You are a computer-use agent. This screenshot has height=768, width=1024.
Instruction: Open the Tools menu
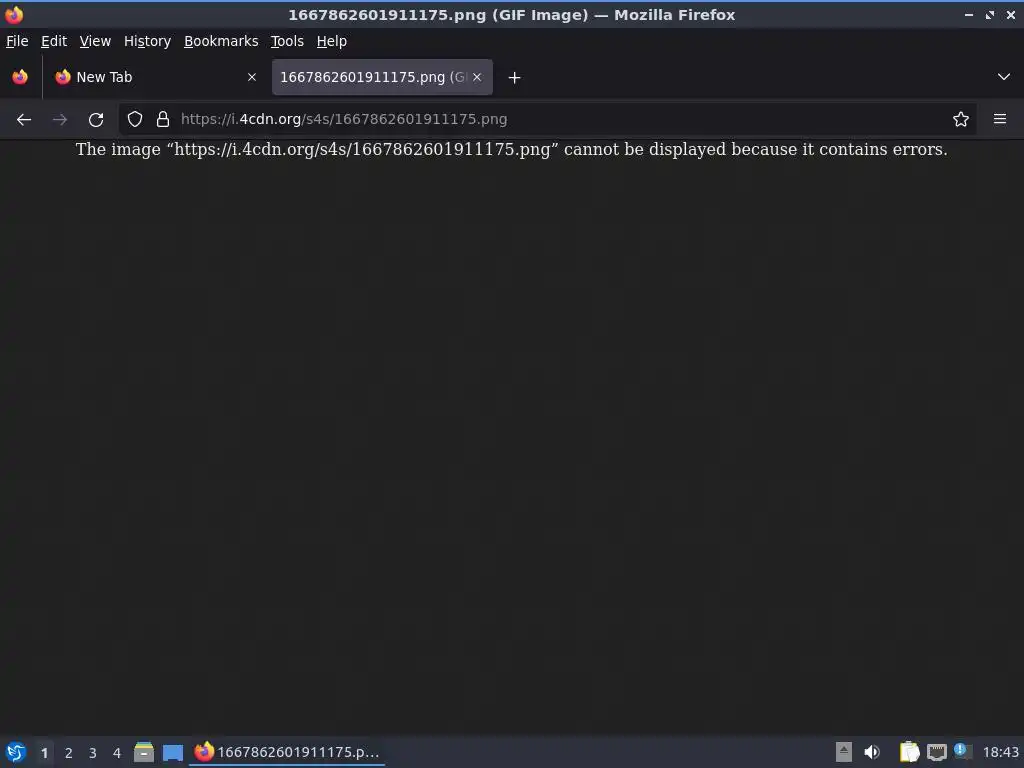(287, 41)
